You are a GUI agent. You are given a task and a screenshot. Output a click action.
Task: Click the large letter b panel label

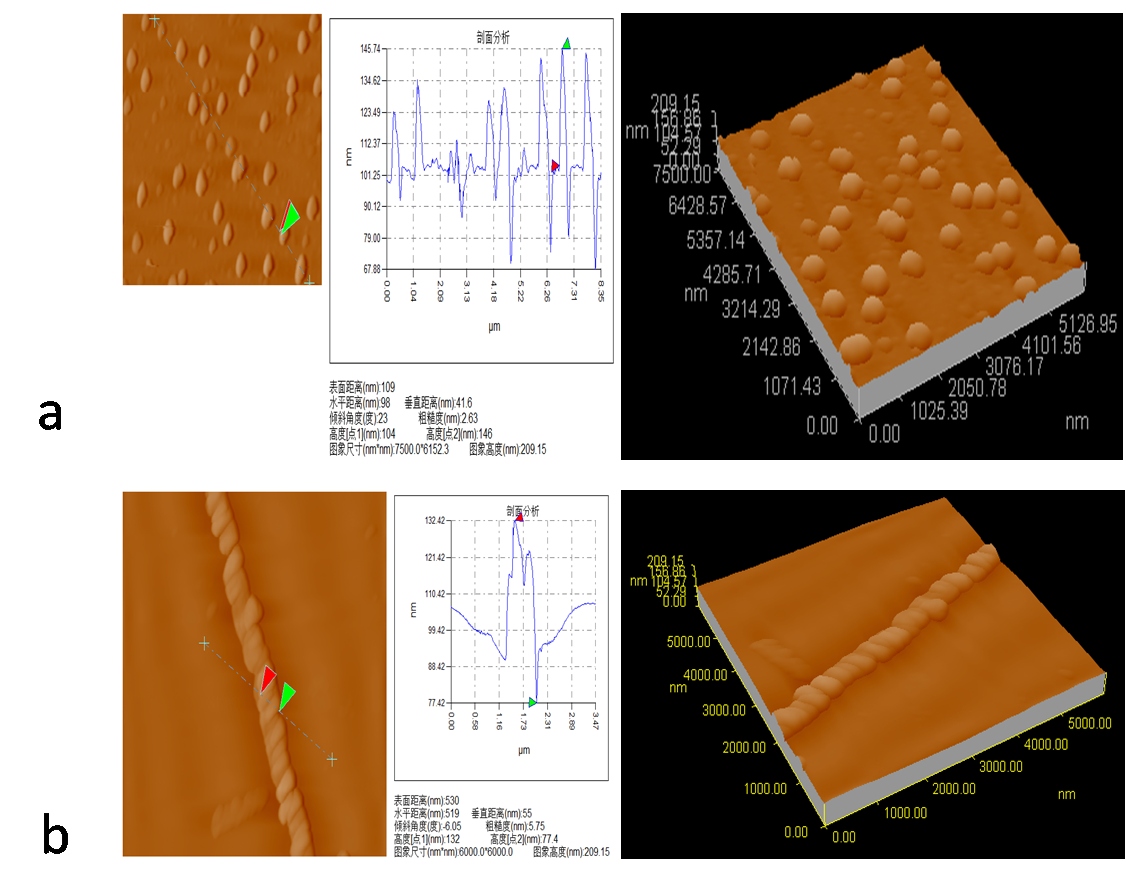pyautogui.click(x=55, y=834)
